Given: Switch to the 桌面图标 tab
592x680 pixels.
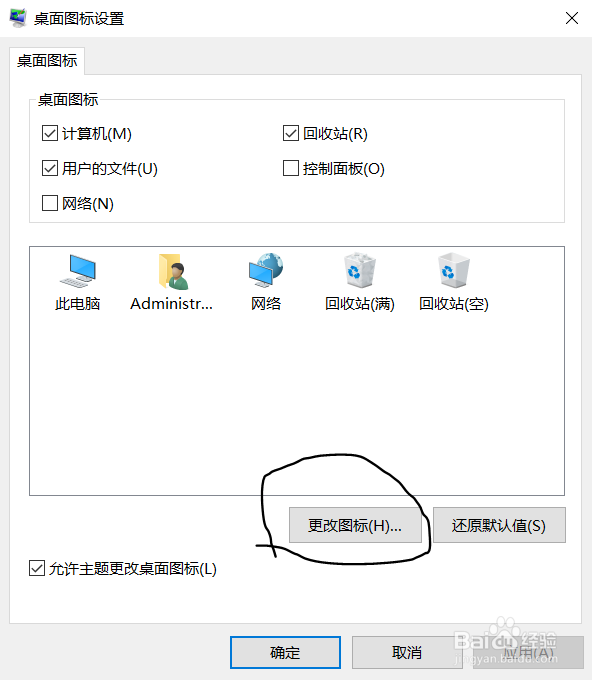Looking at the screenshot, I should tap(47, 61).
